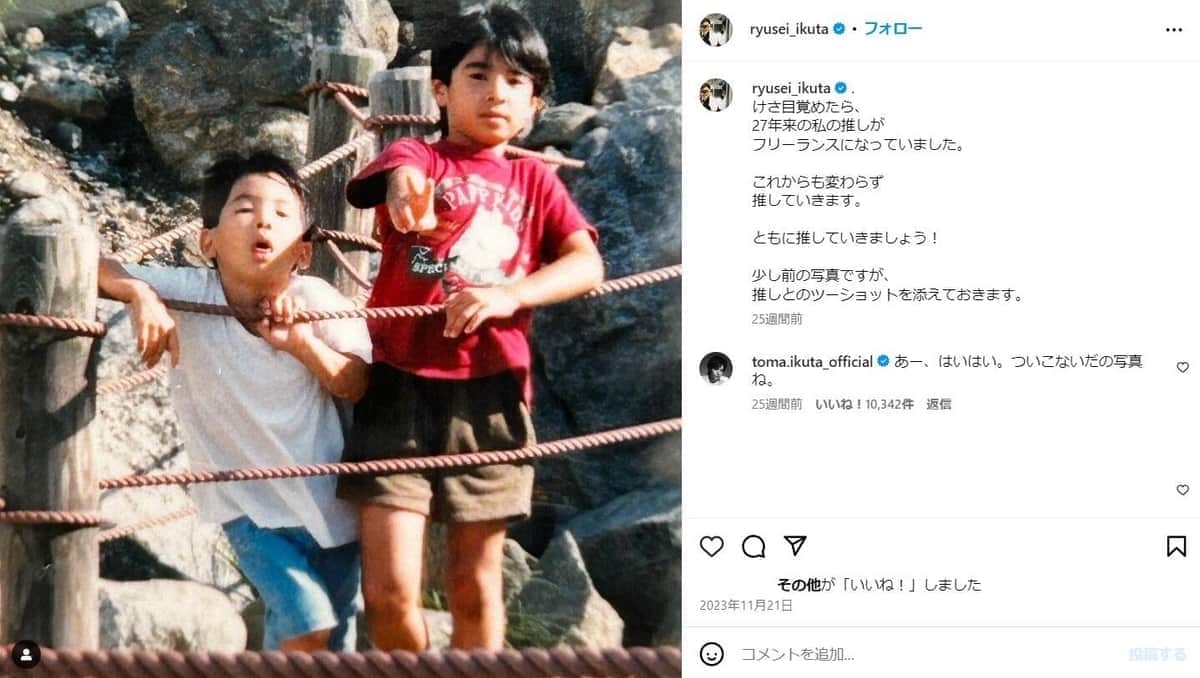
Task: Open toma.ikuta_official profile link
Action: click(x=812, y=361)
